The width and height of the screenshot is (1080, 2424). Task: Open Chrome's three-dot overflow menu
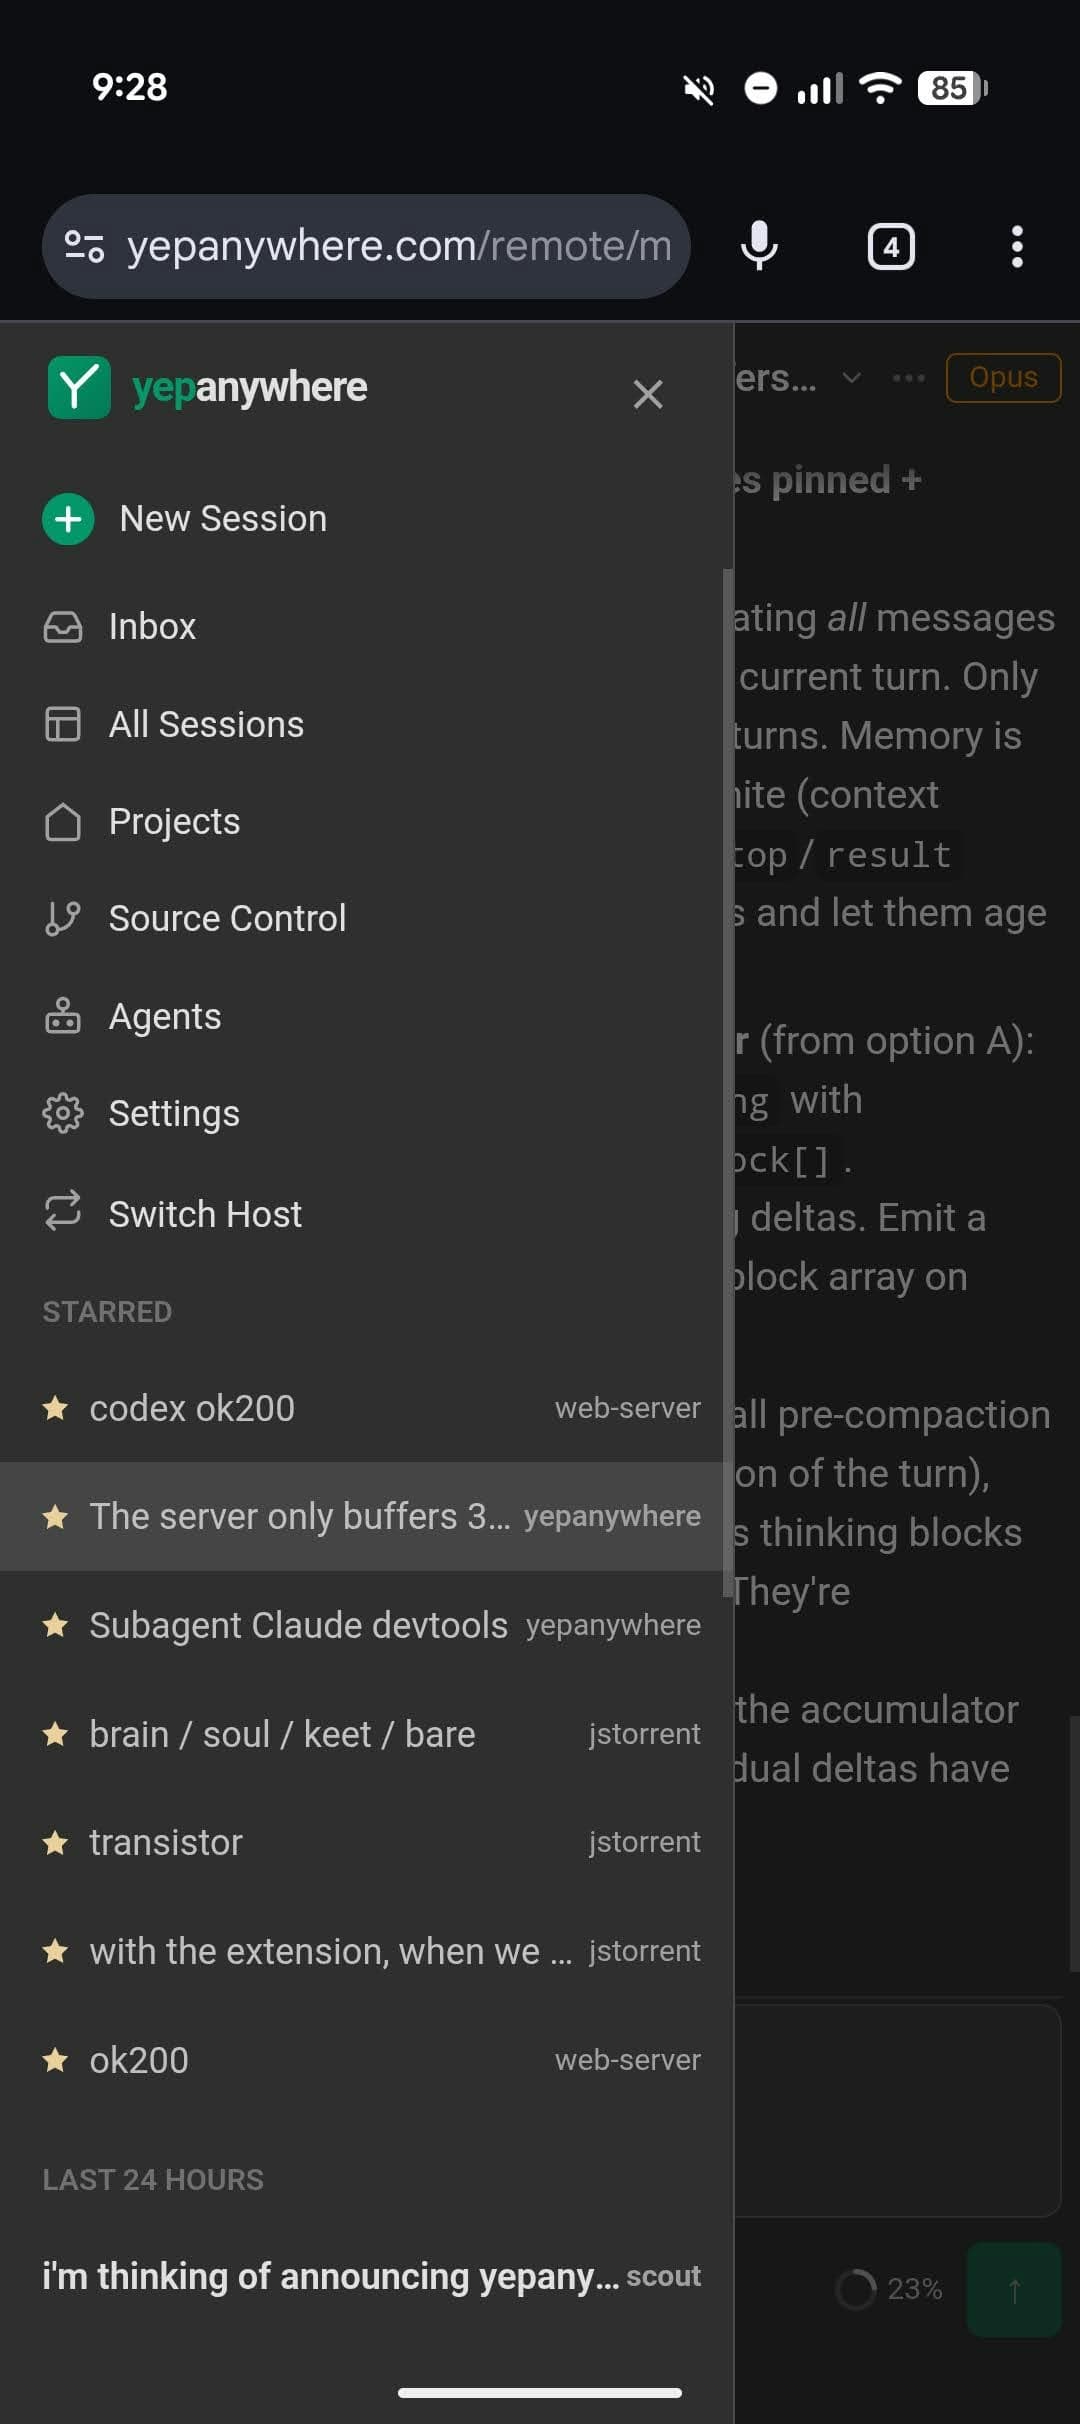pos(1017,246)
